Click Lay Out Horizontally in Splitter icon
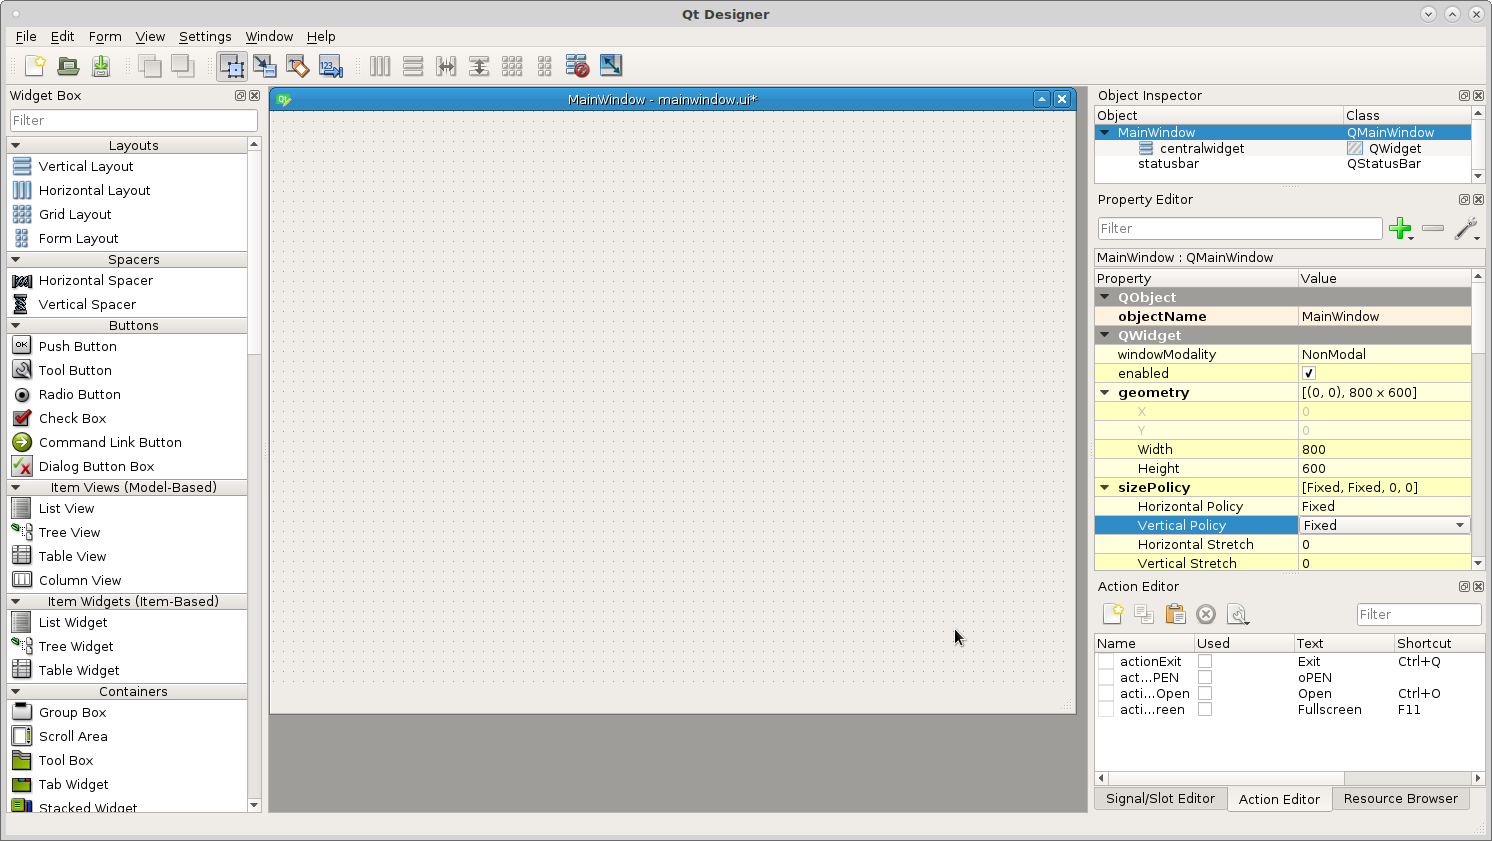The height and width of the screenshot is (841, 1492). 446,66
